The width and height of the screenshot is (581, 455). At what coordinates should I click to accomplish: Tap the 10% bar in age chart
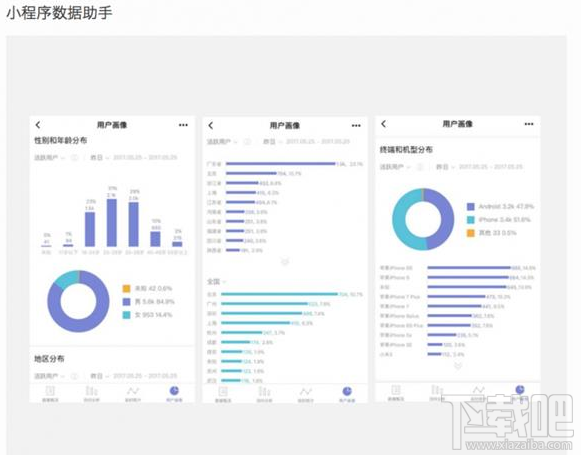coord(155,239)
